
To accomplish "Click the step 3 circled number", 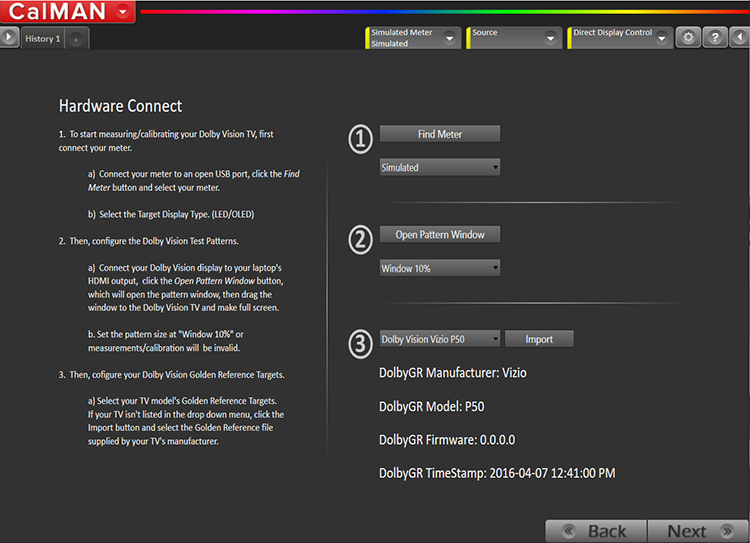I will (x=360, y=343).
